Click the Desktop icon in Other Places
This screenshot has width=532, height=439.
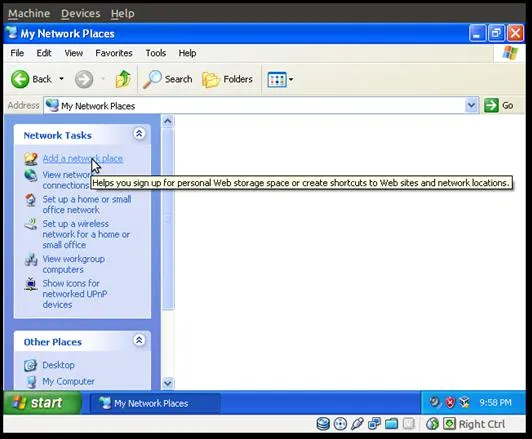(x=30, y=365)
